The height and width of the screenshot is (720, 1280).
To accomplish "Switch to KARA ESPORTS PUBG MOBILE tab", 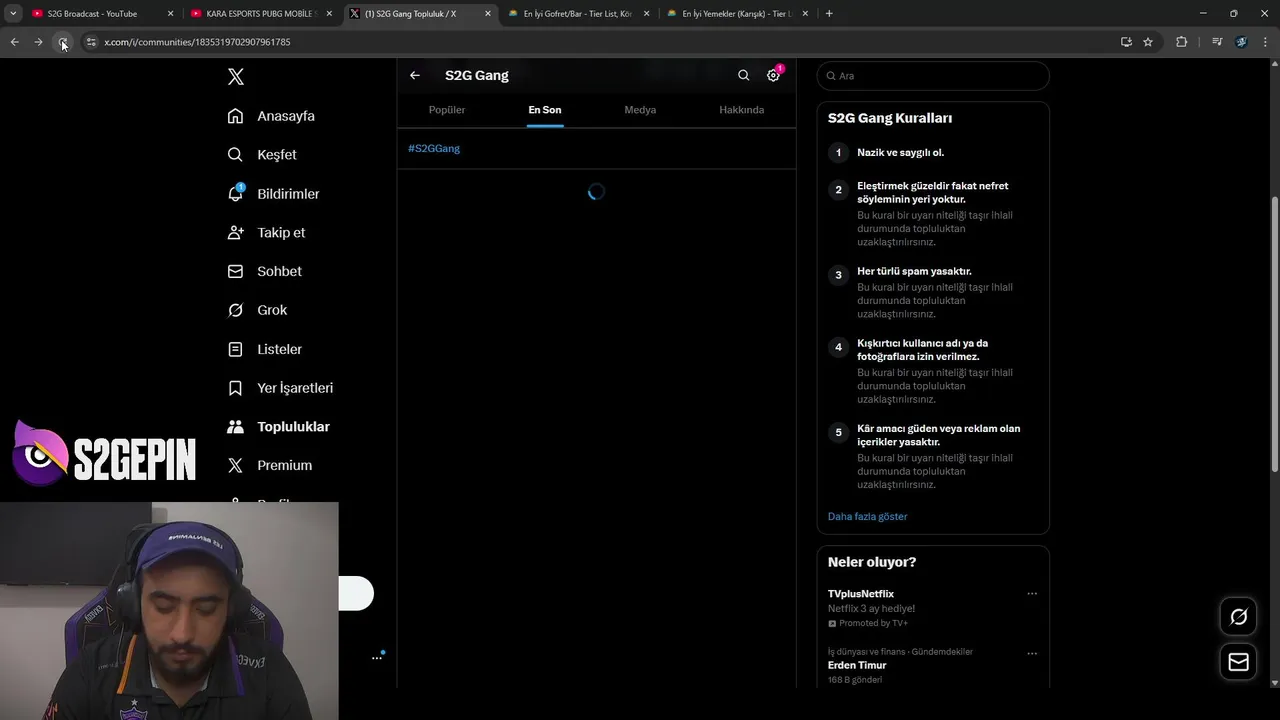I will pos(261,14).
